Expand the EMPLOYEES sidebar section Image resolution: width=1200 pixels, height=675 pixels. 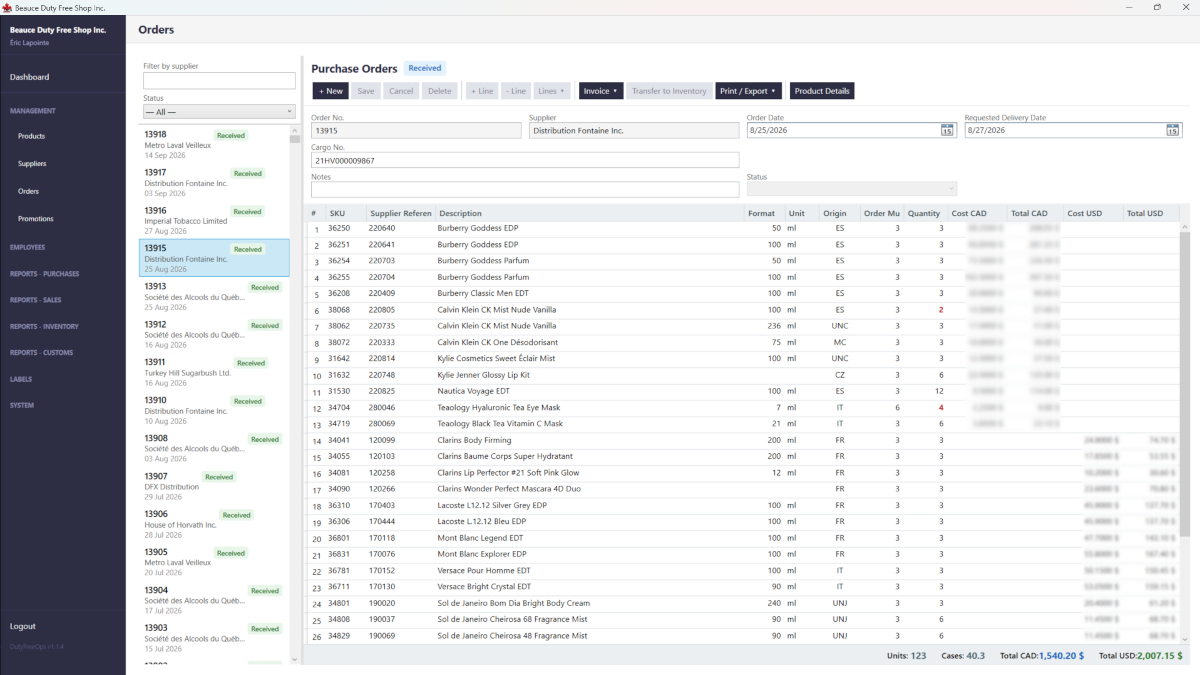(28, 247)
